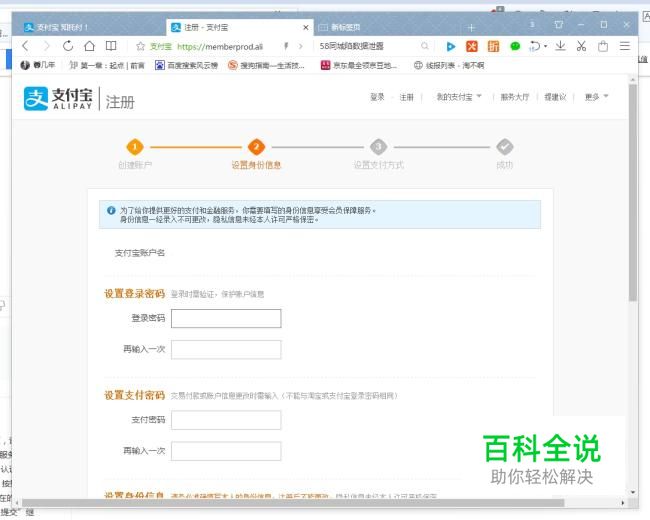The image size is (650, 520).
Task: Open the orange discount extension icon
Action: [x=493, y=46]
